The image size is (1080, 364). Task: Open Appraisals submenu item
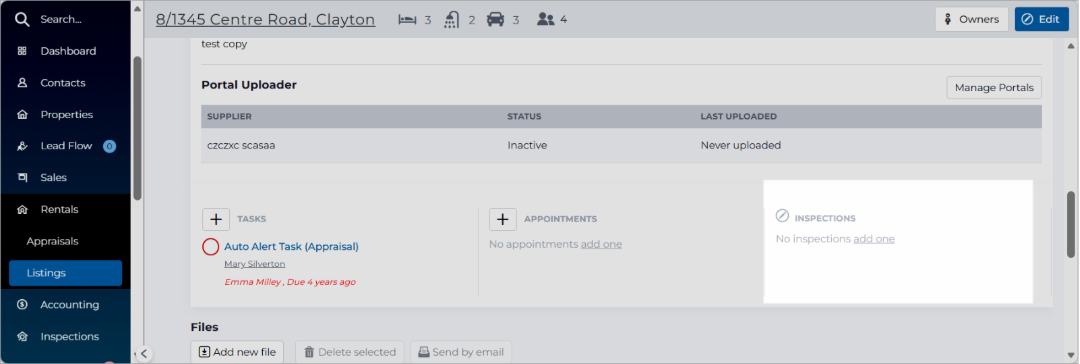pos(52,241)
